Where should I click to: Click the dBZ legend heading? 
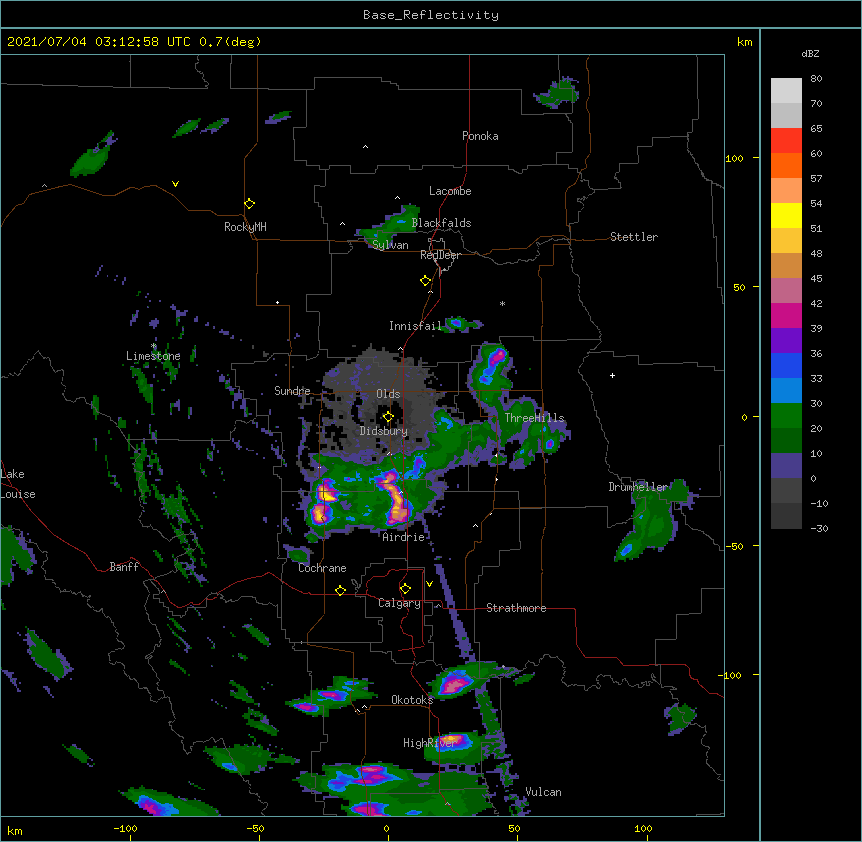810,54
